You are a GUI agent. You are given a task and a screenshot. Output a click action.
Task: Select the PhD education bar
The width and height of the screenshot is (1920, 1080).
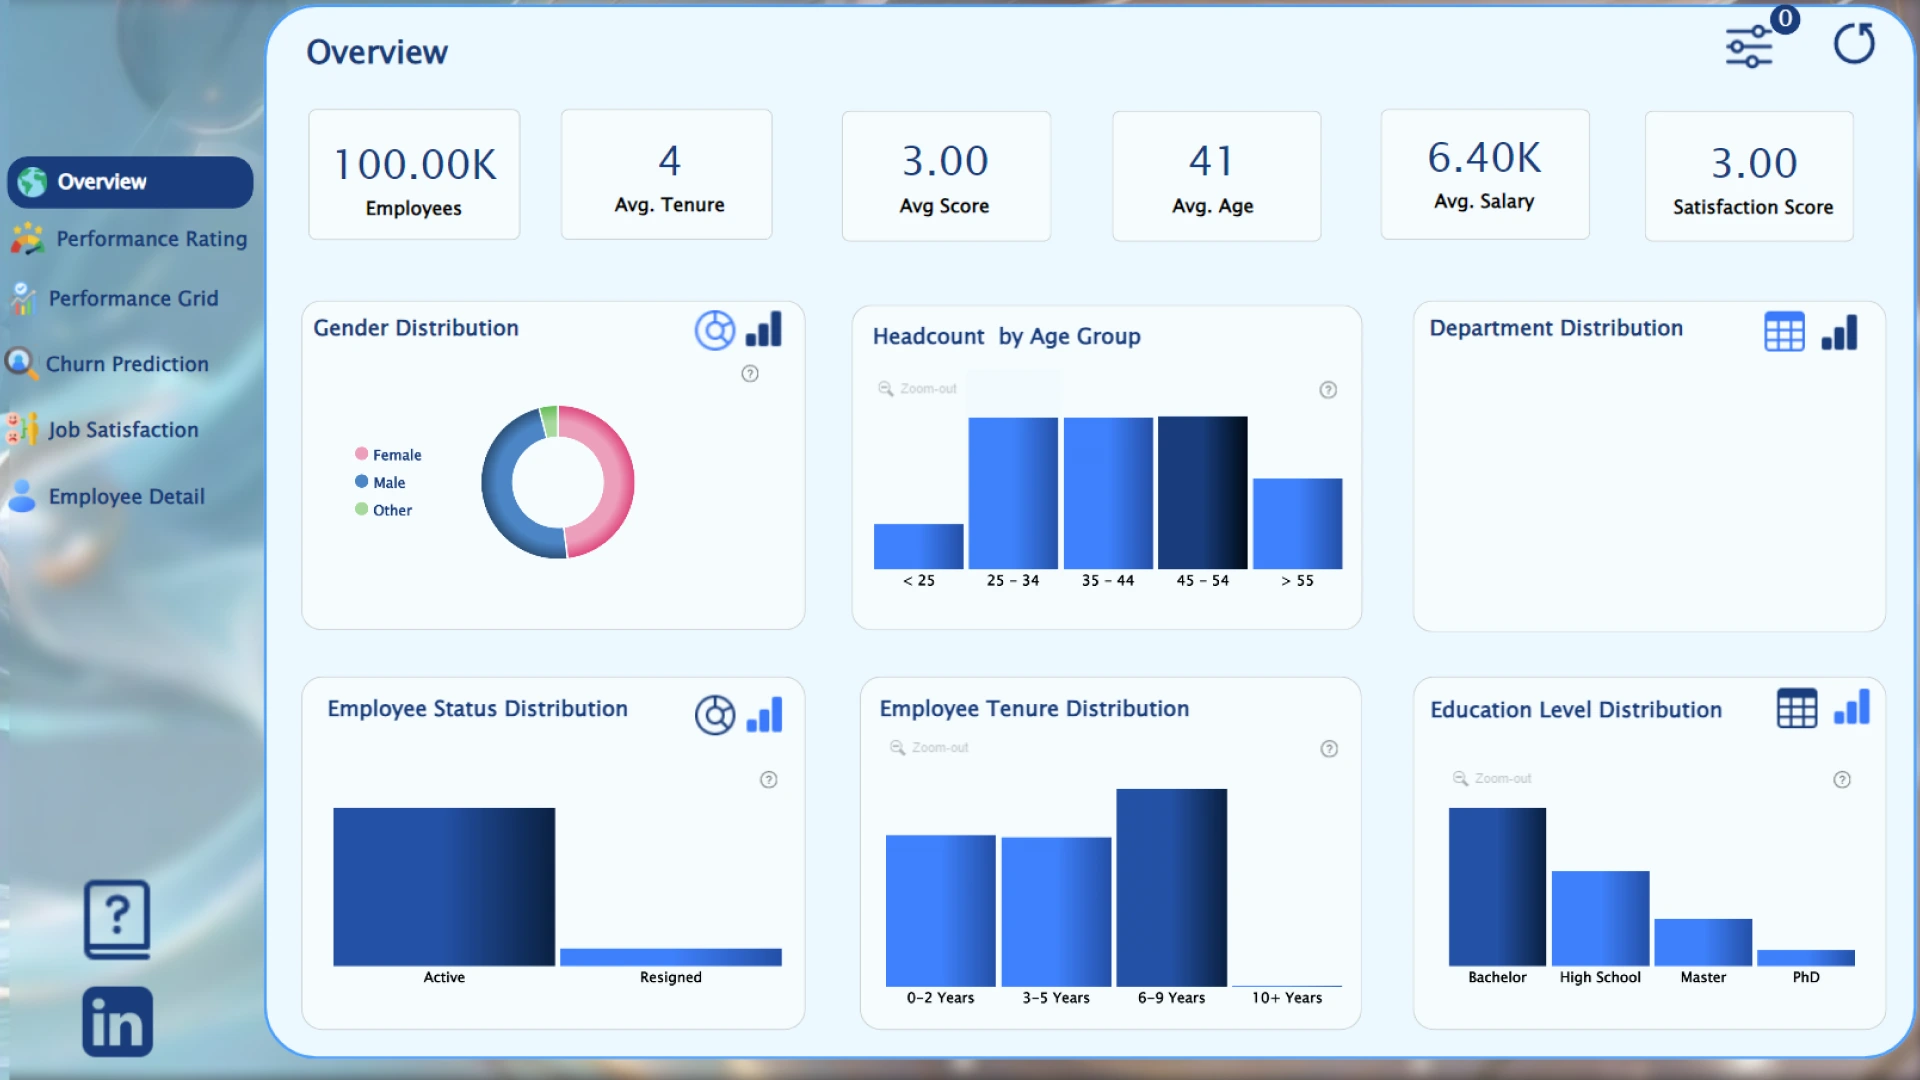1806,958
